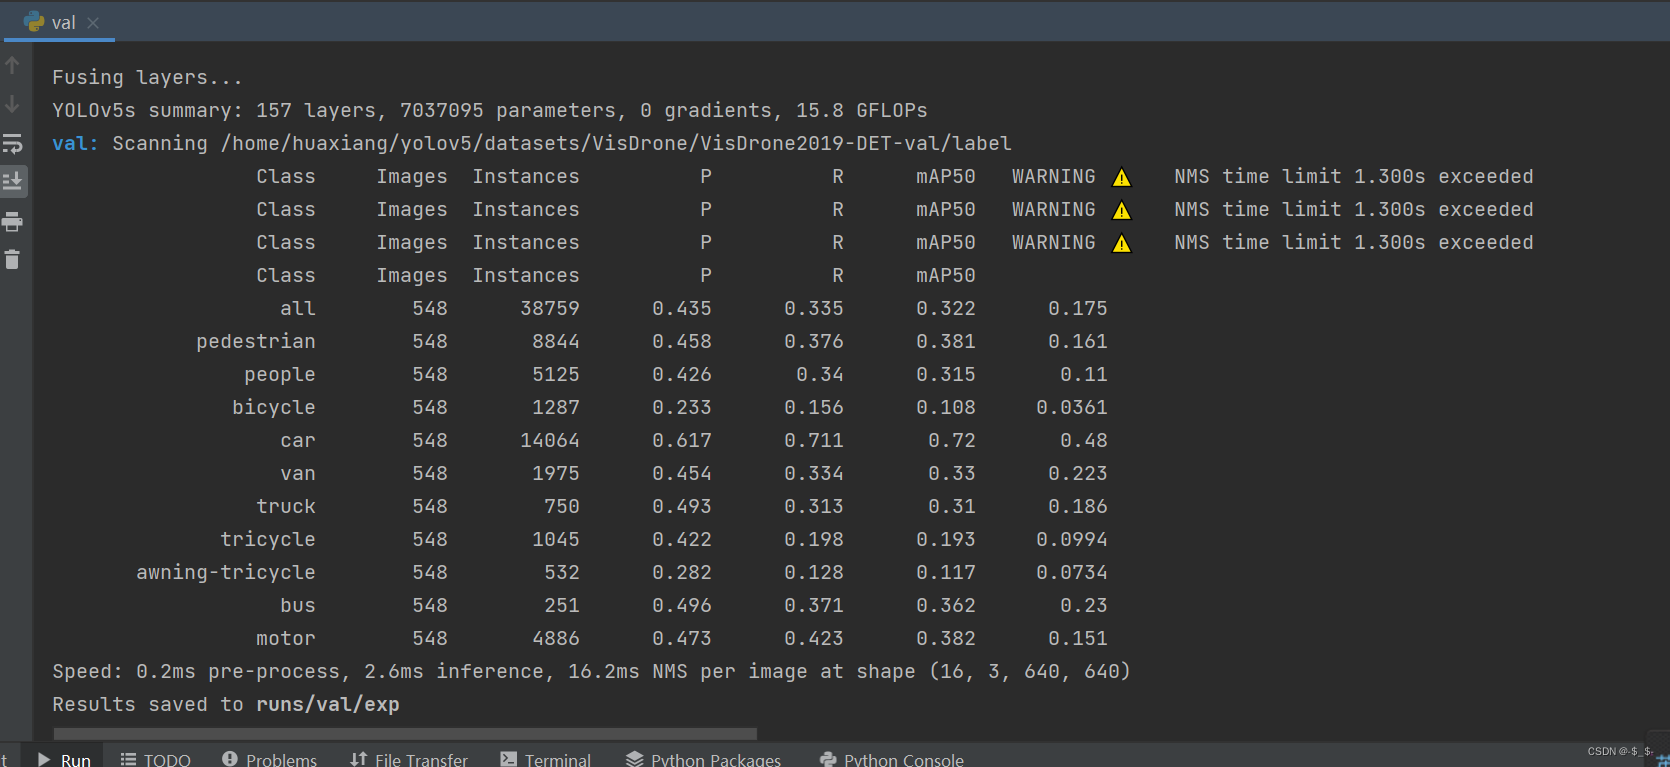
Task: Click the 'YOLOv5s summary' line
Action: tap(490, 110)
